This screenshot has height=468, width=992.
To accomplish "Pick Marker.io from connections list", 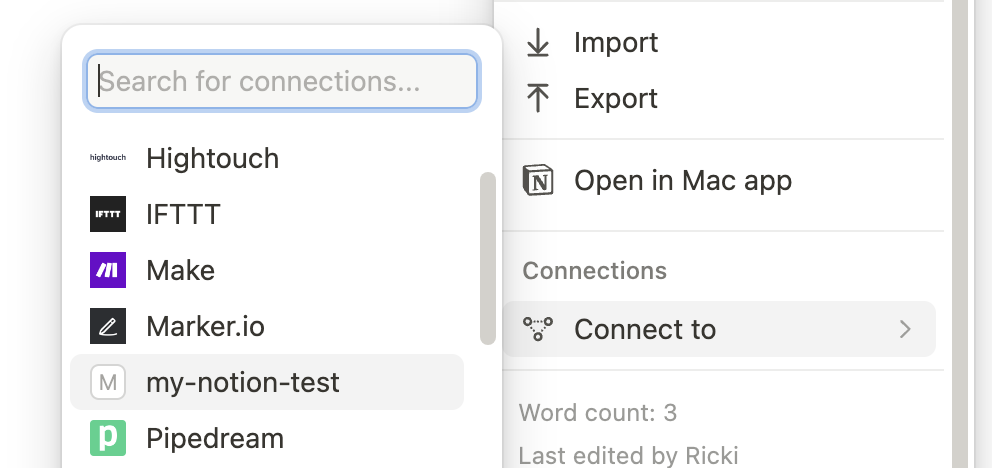I will (x=205, y=326).
